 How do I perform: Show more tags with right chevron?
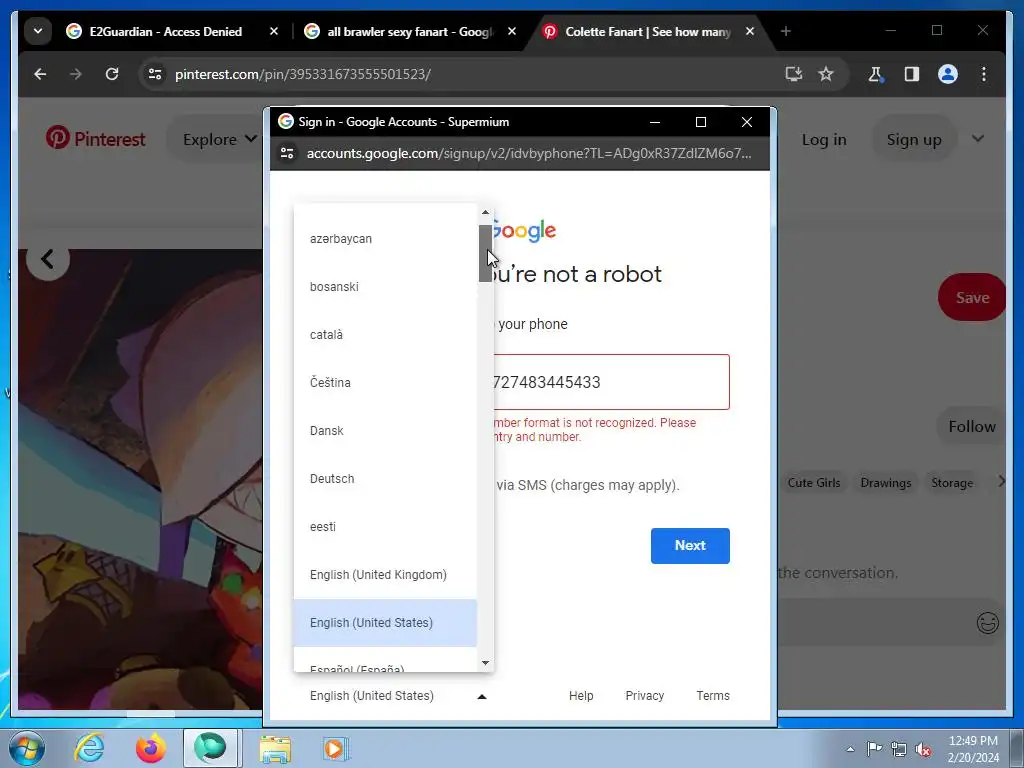tap(1001, 482)
